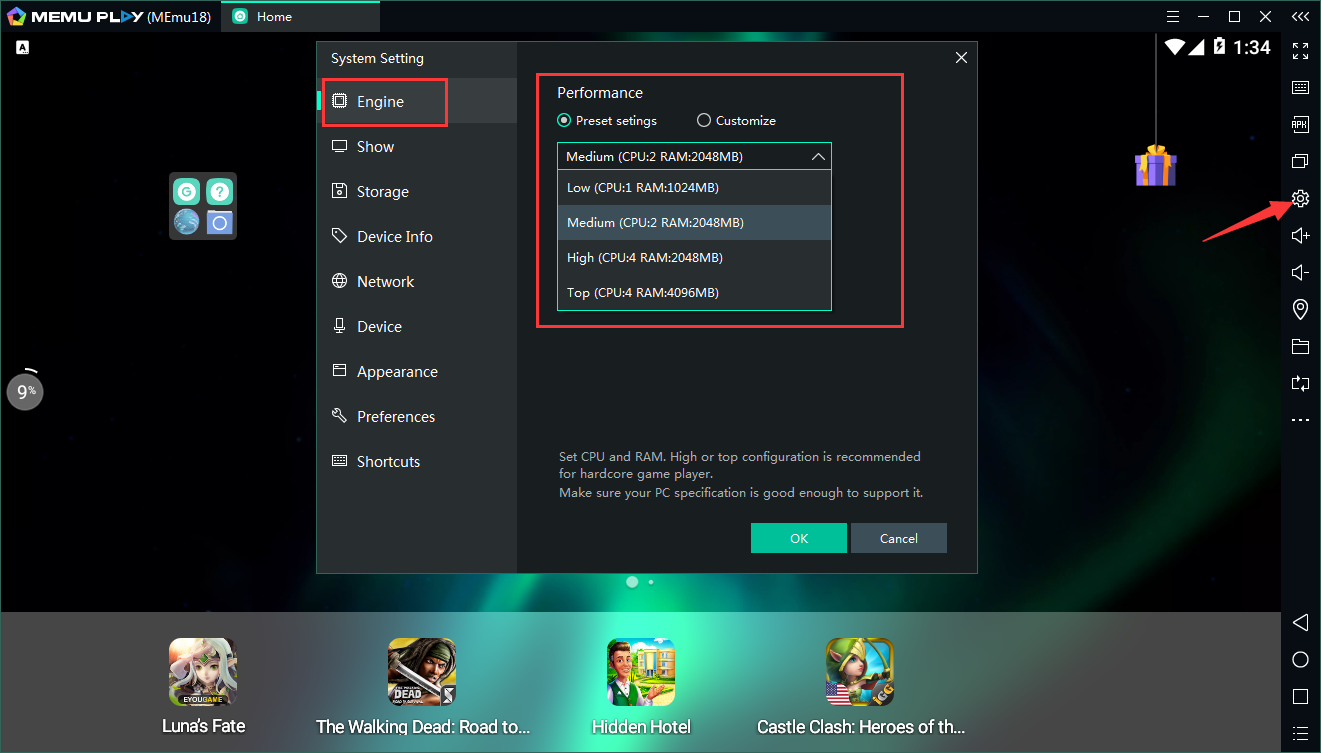Click the settings gear icon in sidebar

point(1300,198)
